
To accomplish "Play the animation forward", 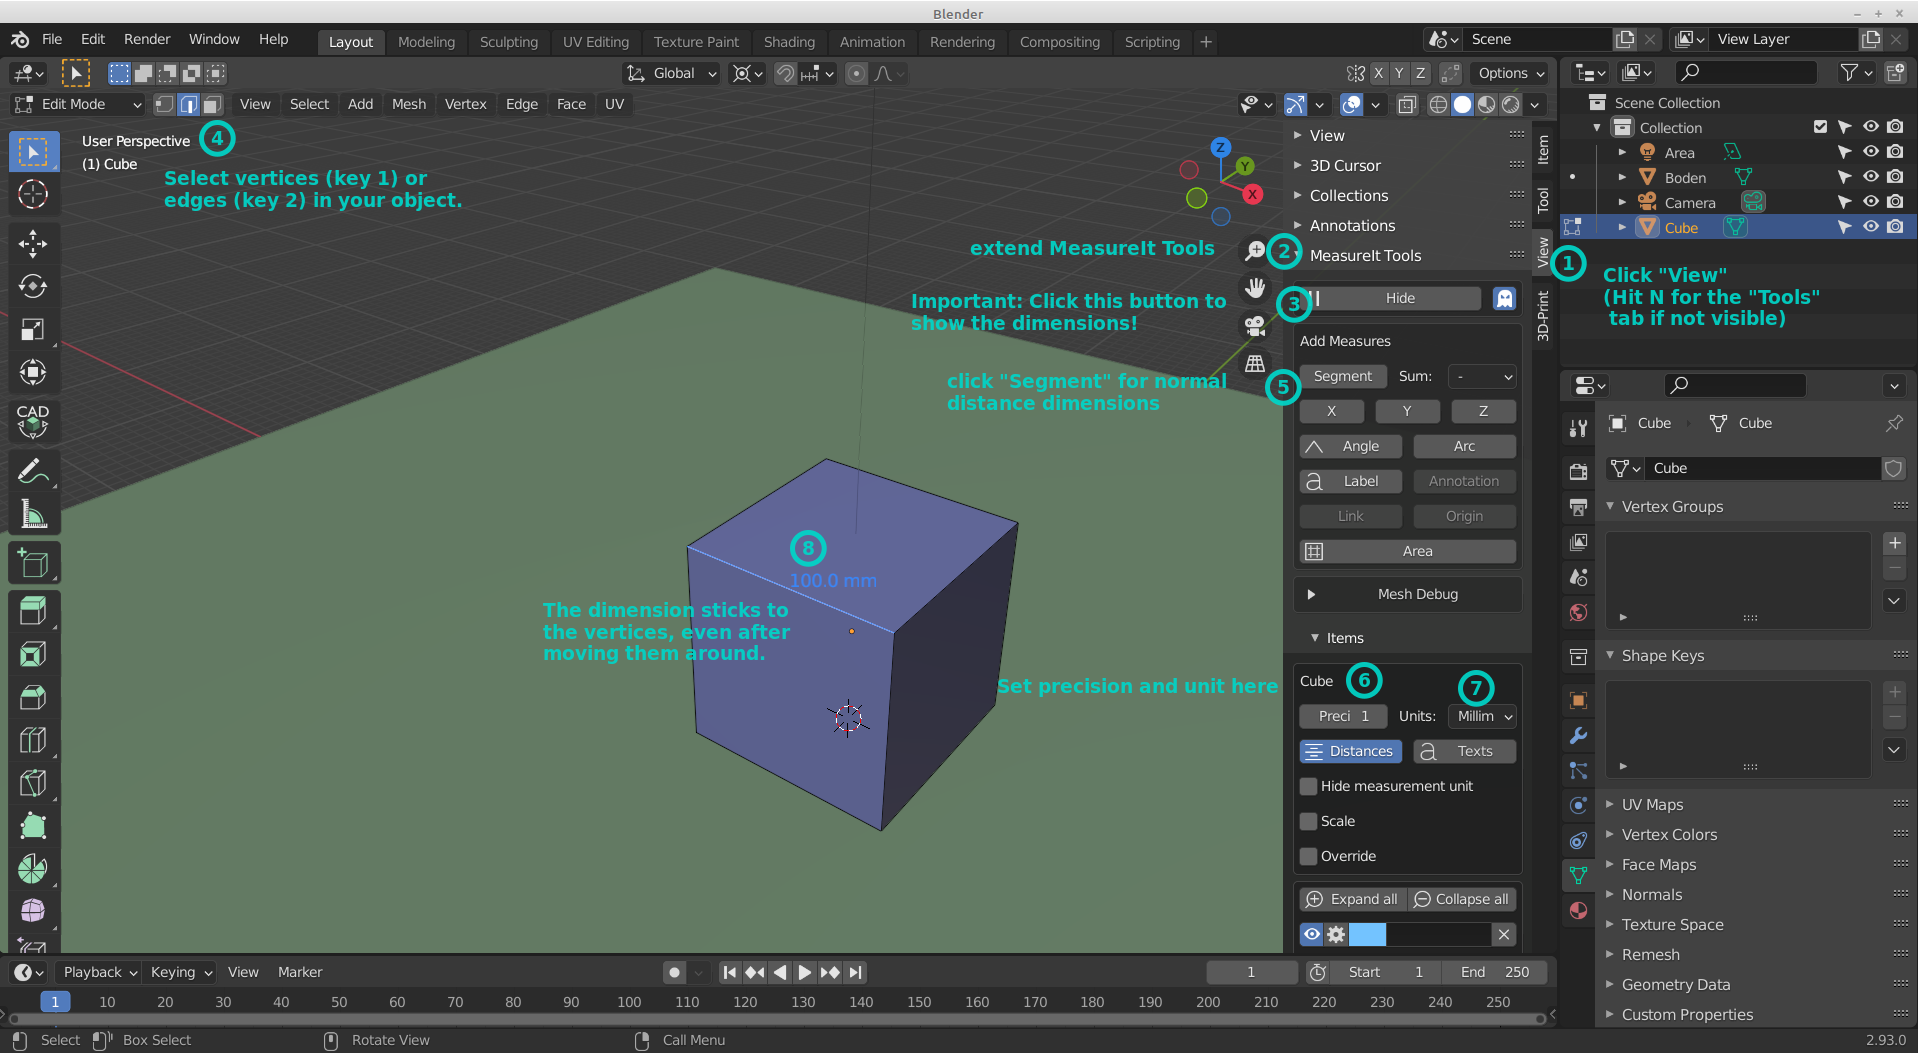I will coord(804,972).
